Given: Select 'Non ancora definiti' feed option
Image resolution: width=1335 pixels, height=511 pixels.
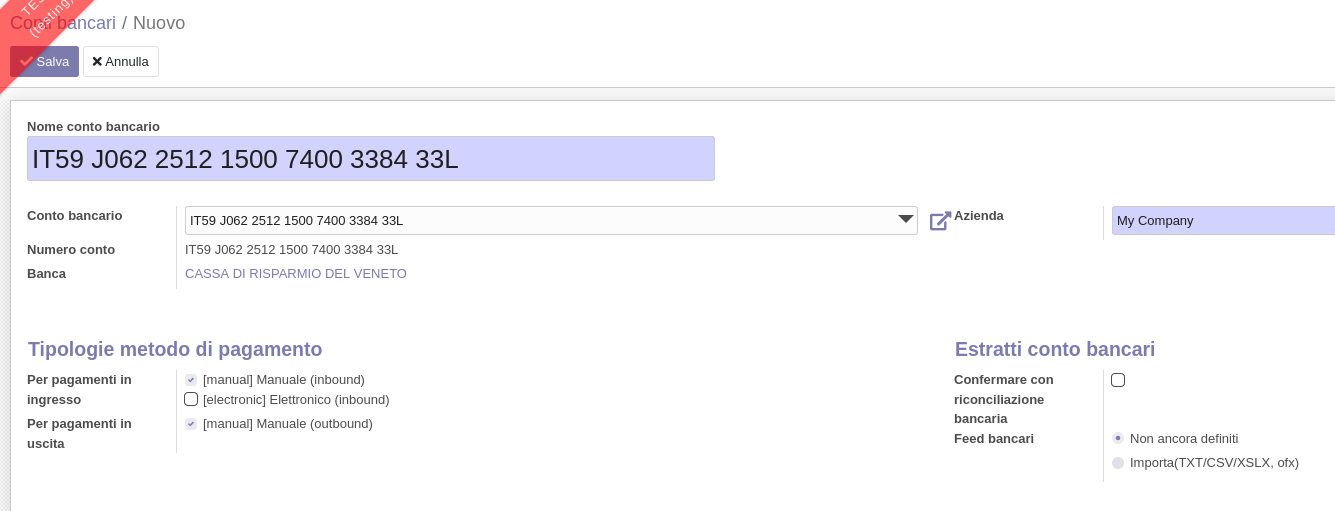Looking at the screenshot, I should click(1118, 438).
